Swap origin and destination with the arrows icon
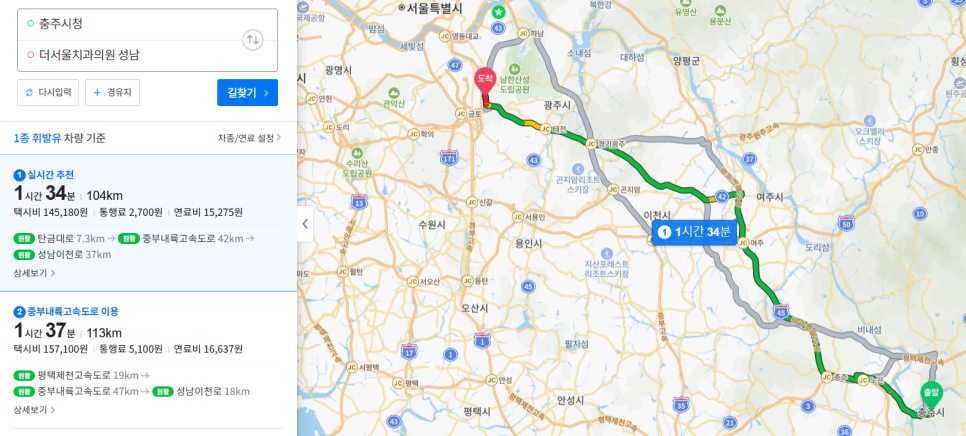 click(x=253, y=40)
